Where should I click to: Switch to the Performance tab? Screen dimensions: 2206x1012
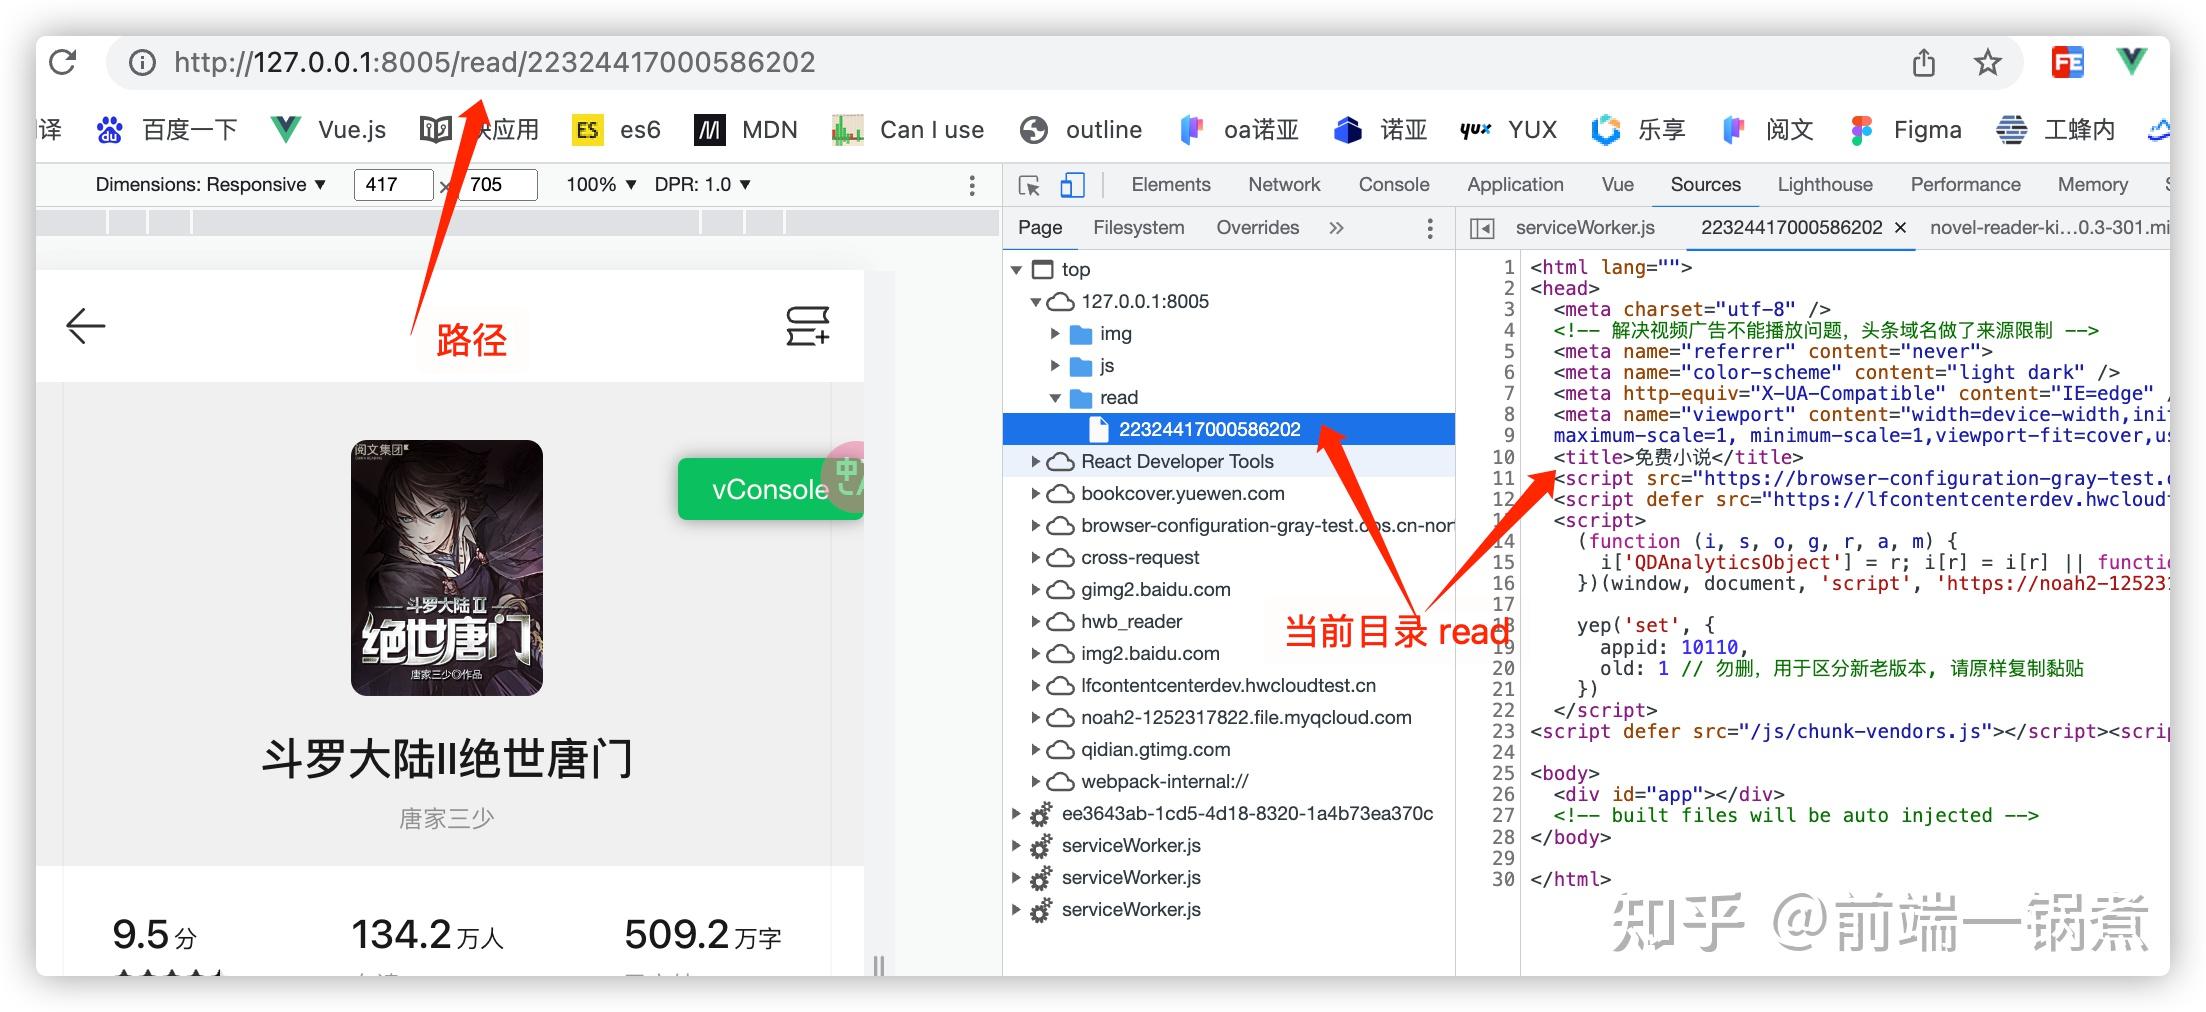tap(1965, 185)
